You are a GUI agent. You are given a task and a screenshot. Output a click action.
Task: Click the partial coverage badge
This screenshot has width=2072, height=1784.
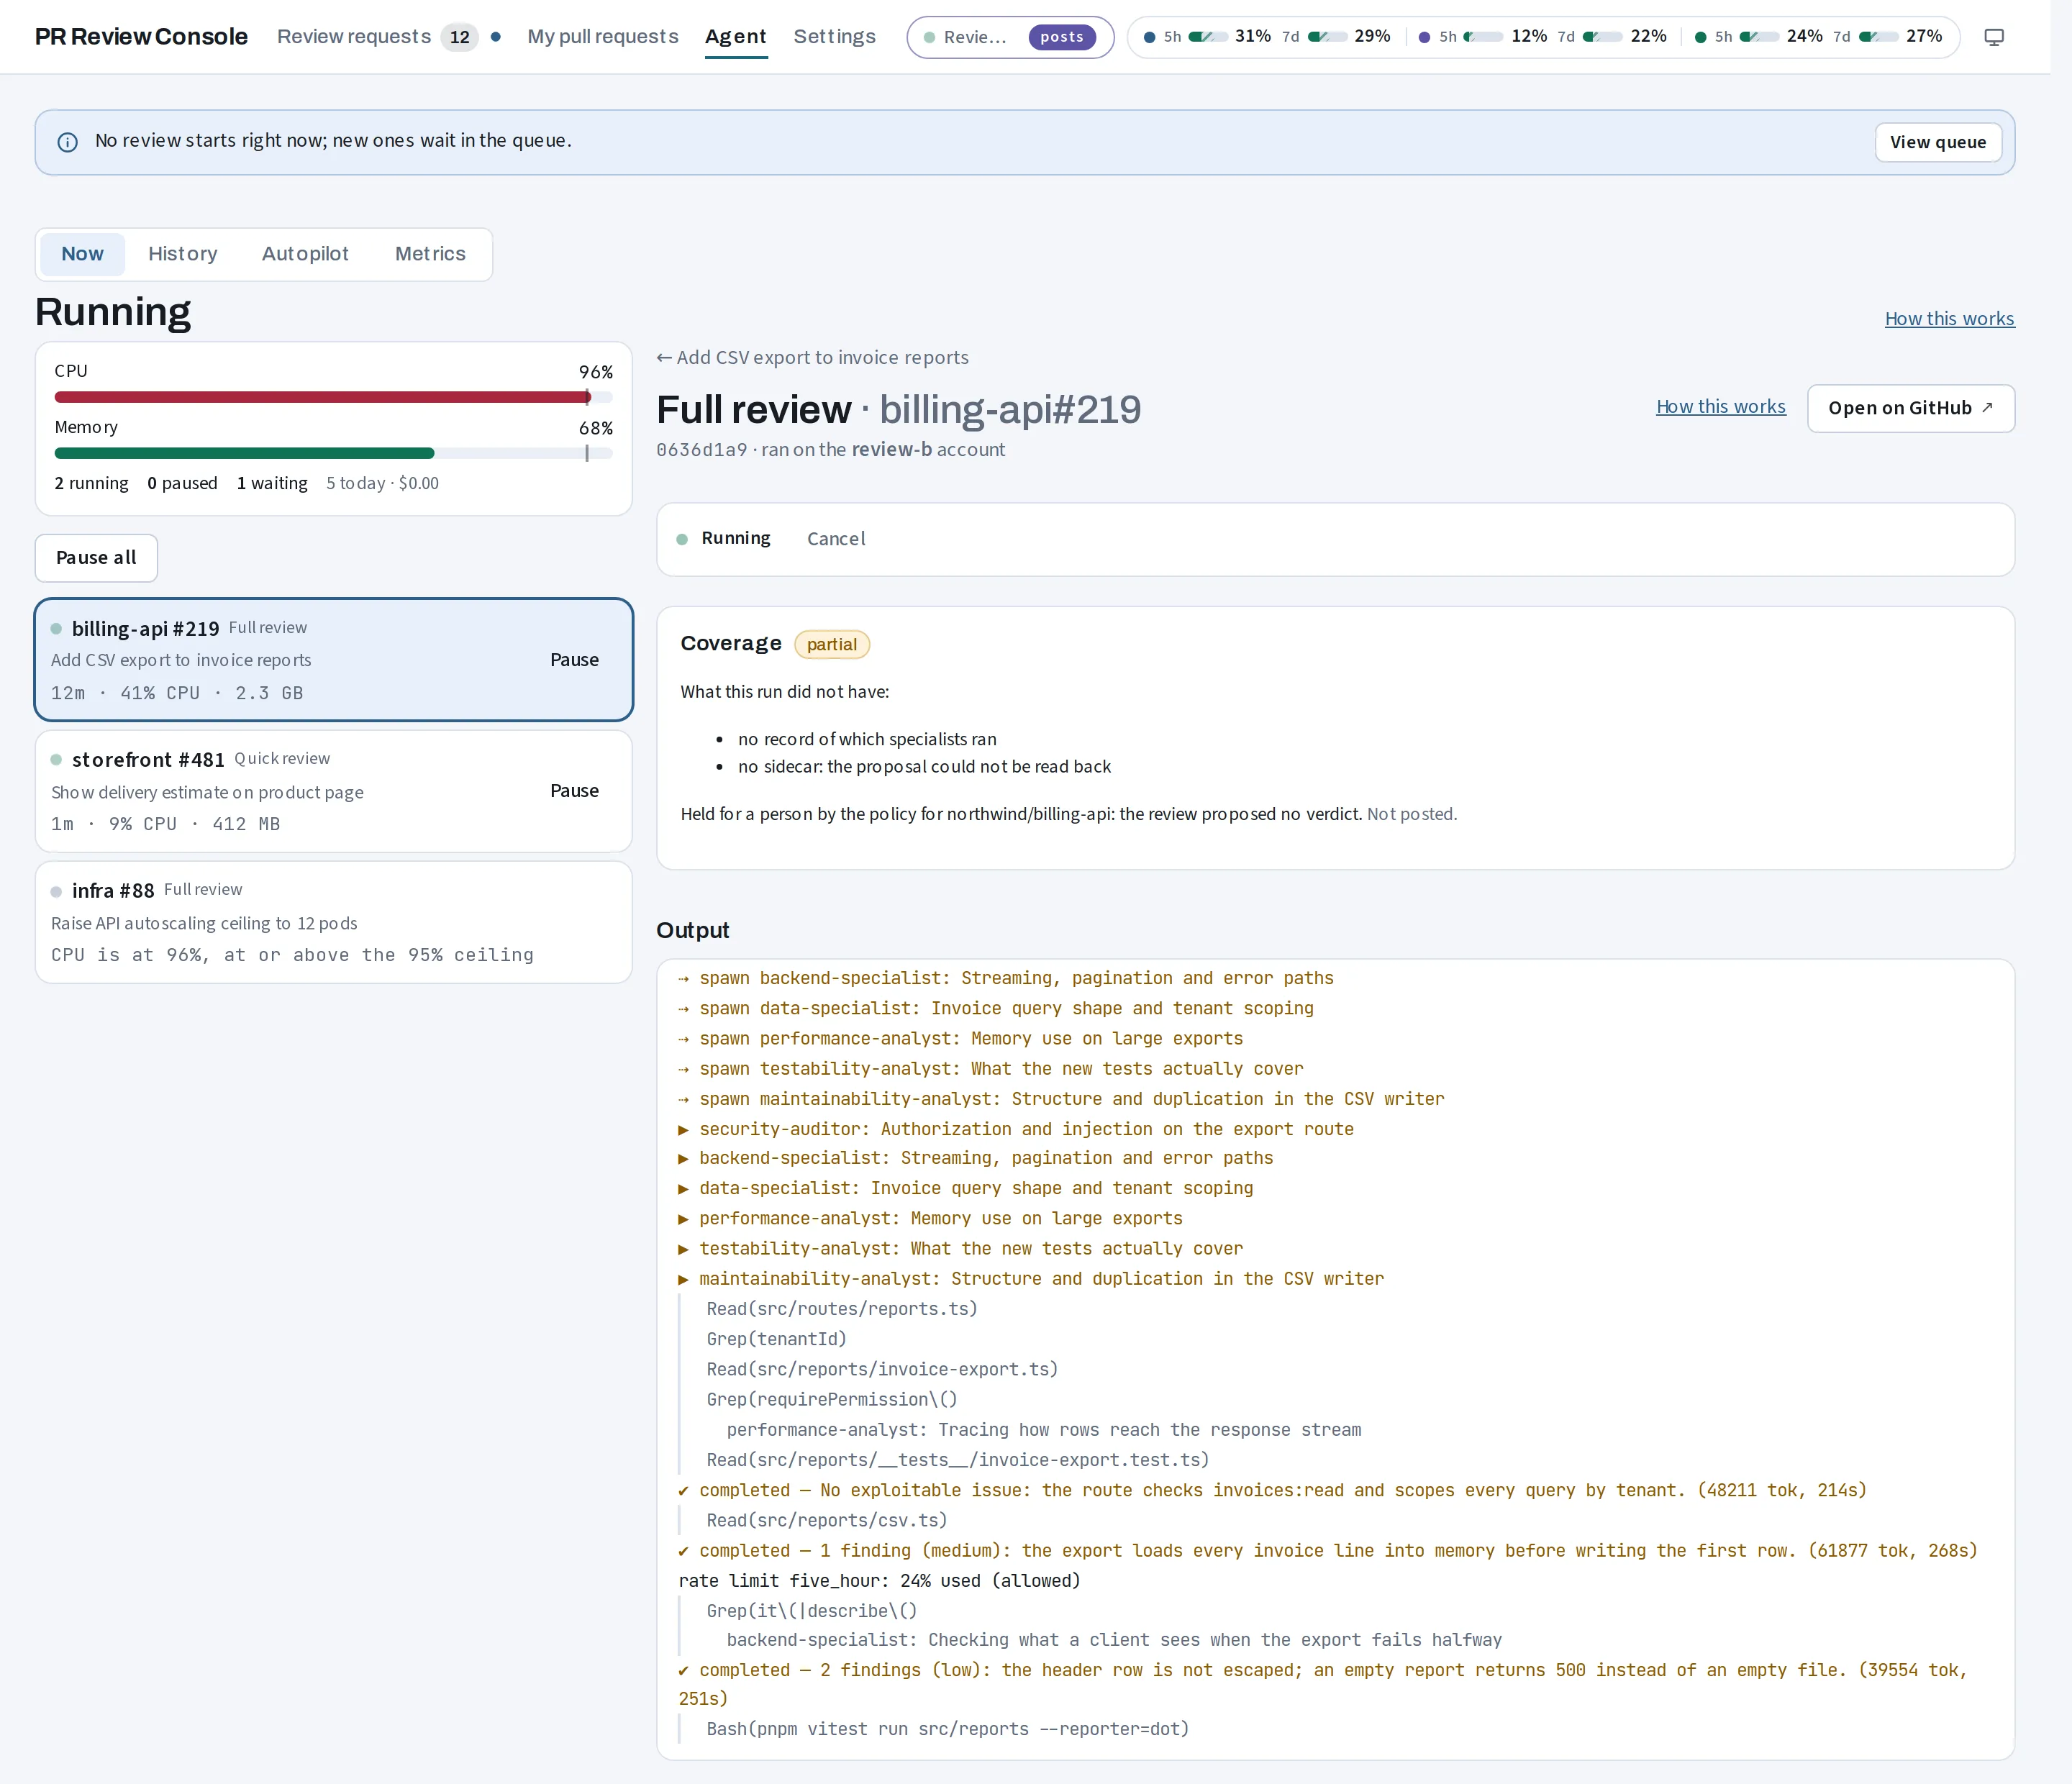point(832,644)
